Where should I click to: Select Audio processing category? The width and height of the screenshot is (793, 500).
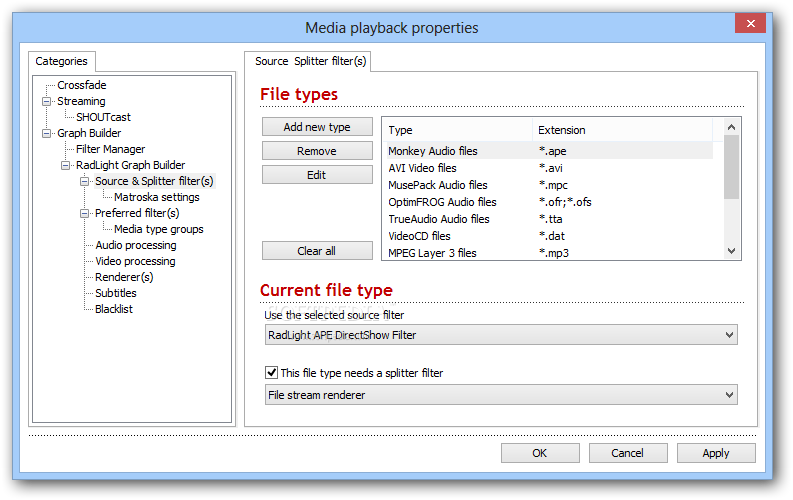coord(136,245)
